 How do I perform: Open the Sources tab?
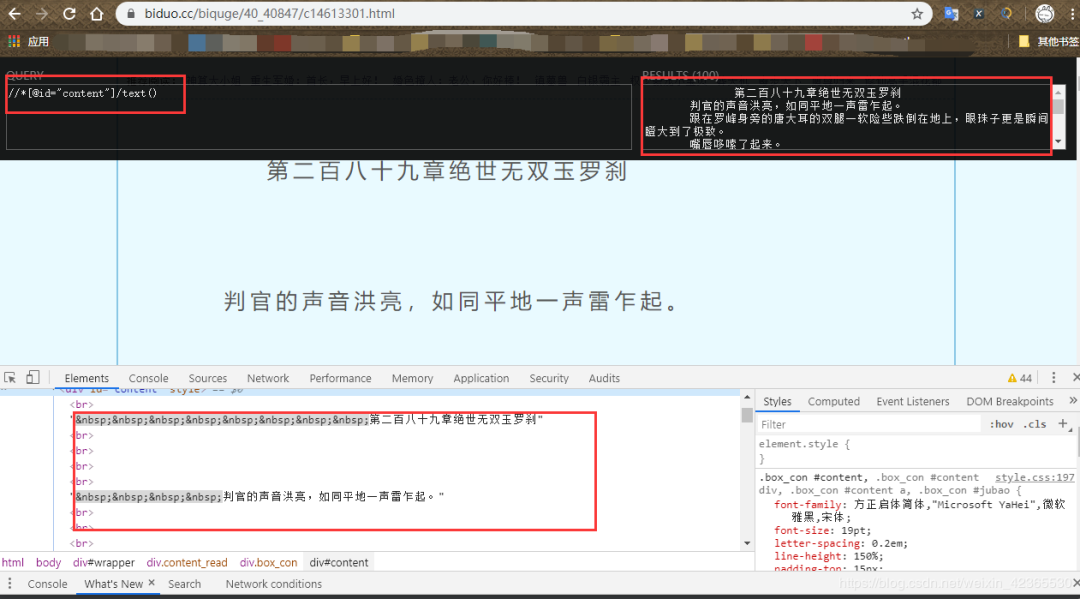(x=207, y=378)
